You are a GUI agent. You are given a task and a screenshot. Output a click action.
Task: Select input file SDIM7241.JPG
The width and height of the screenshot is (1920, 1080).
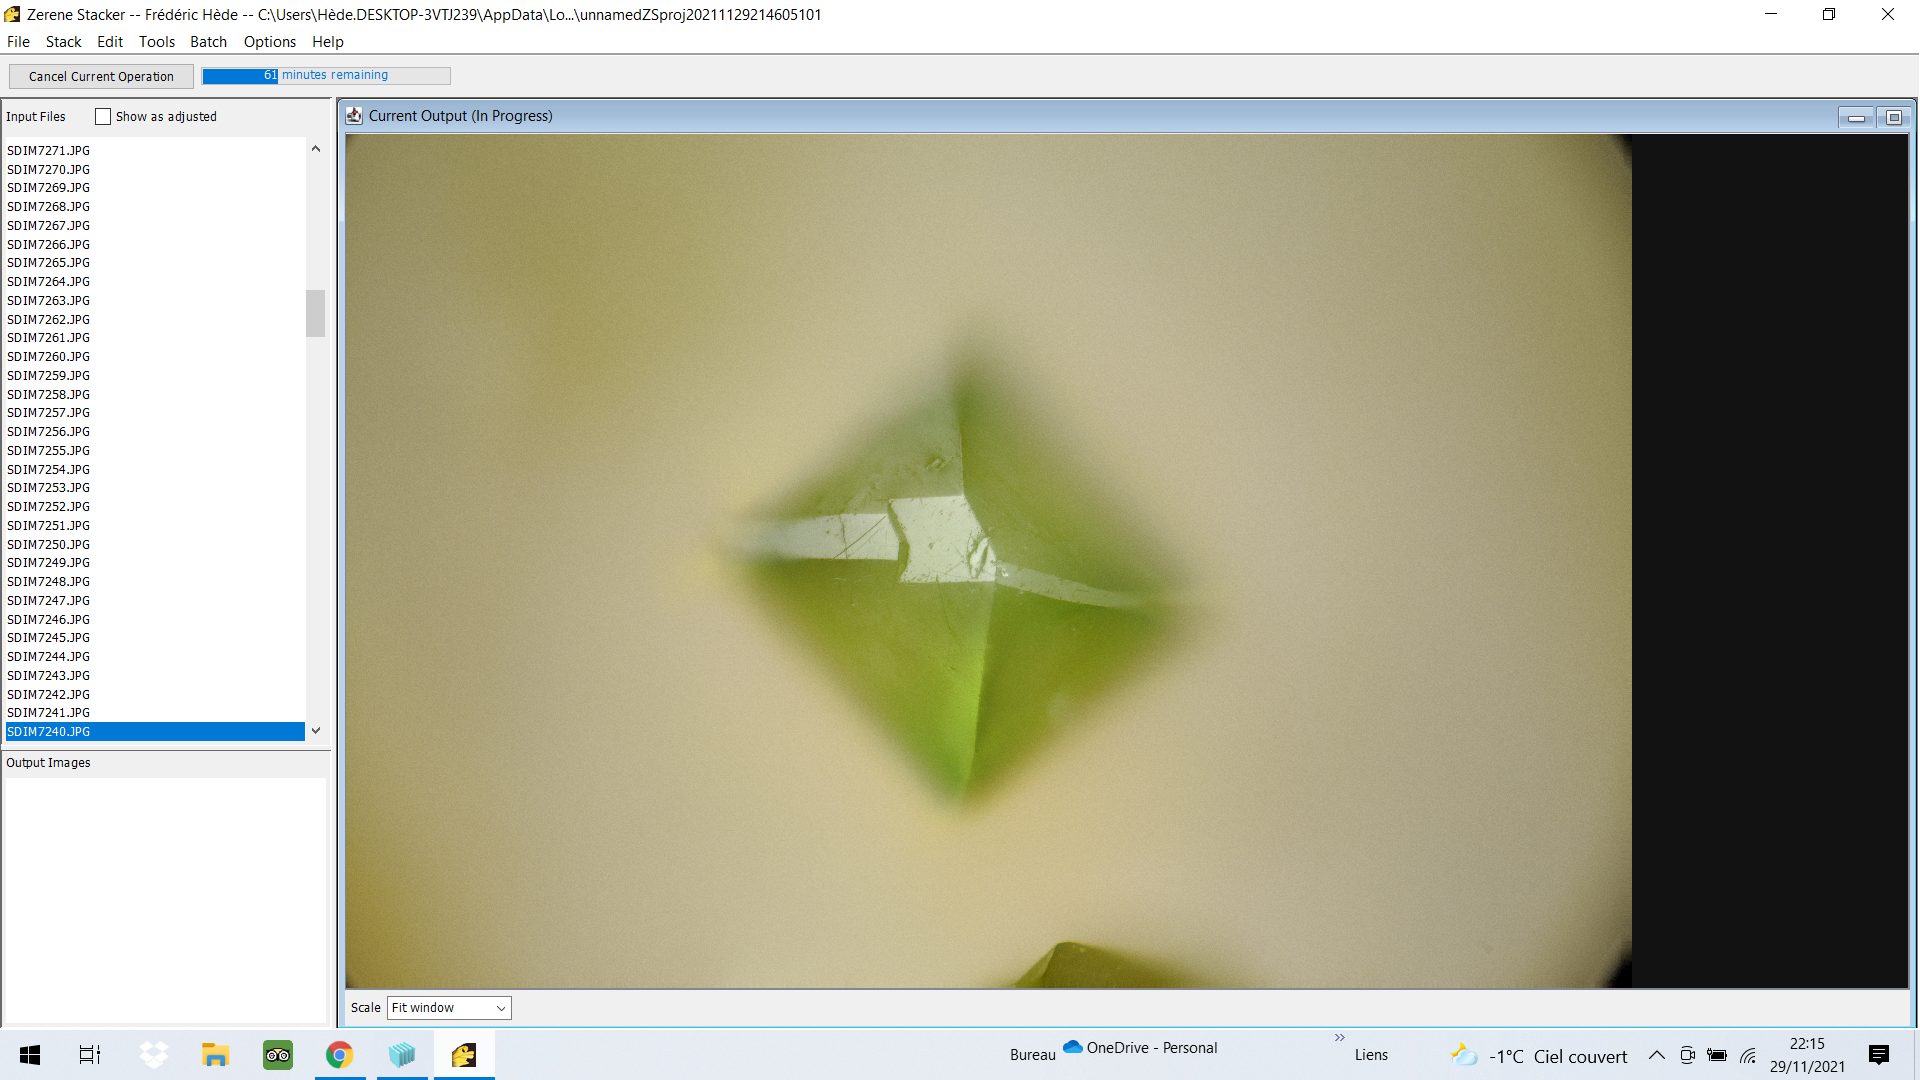155,713
